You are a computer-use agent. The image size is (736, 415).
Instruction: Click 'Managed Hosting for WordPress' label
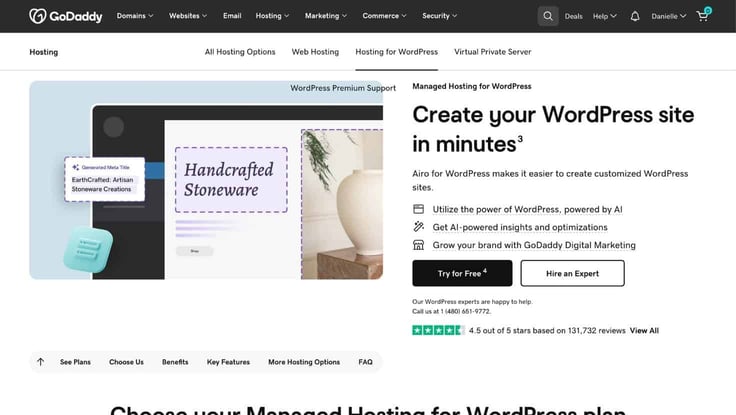[x=472, y=86]
